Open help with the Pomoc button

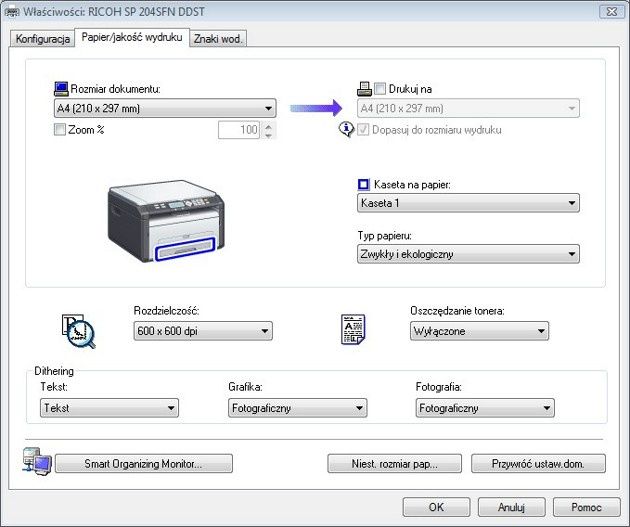click(587, 507)
